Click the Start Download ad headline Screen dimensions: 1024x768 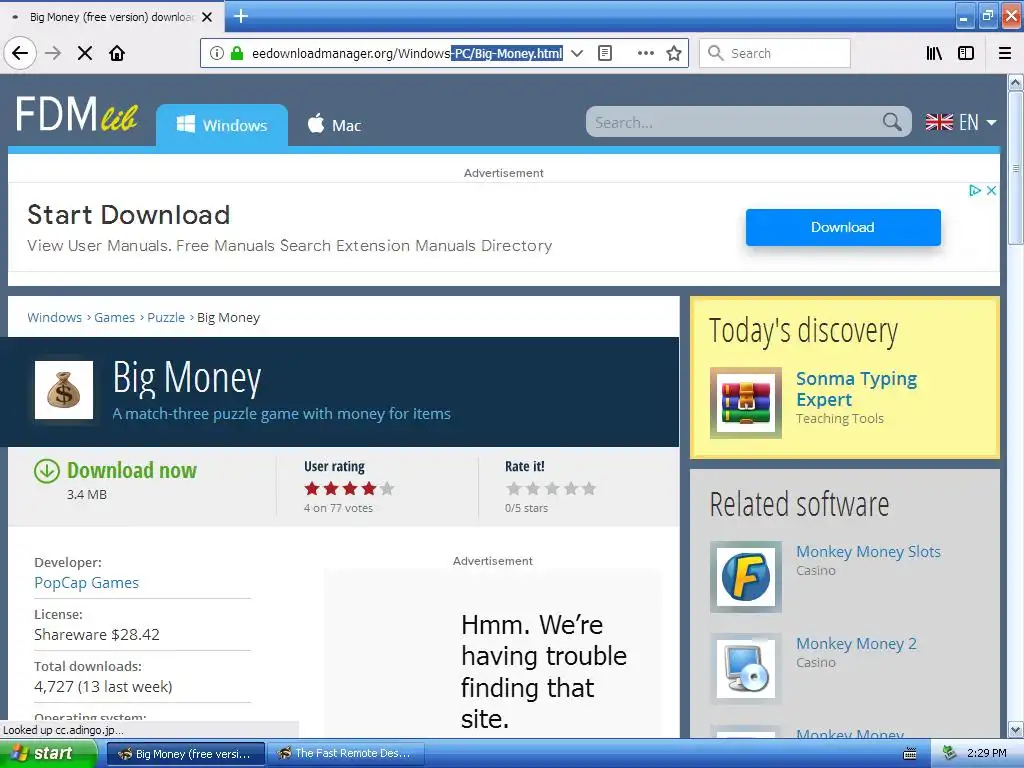tap(129, 215)
